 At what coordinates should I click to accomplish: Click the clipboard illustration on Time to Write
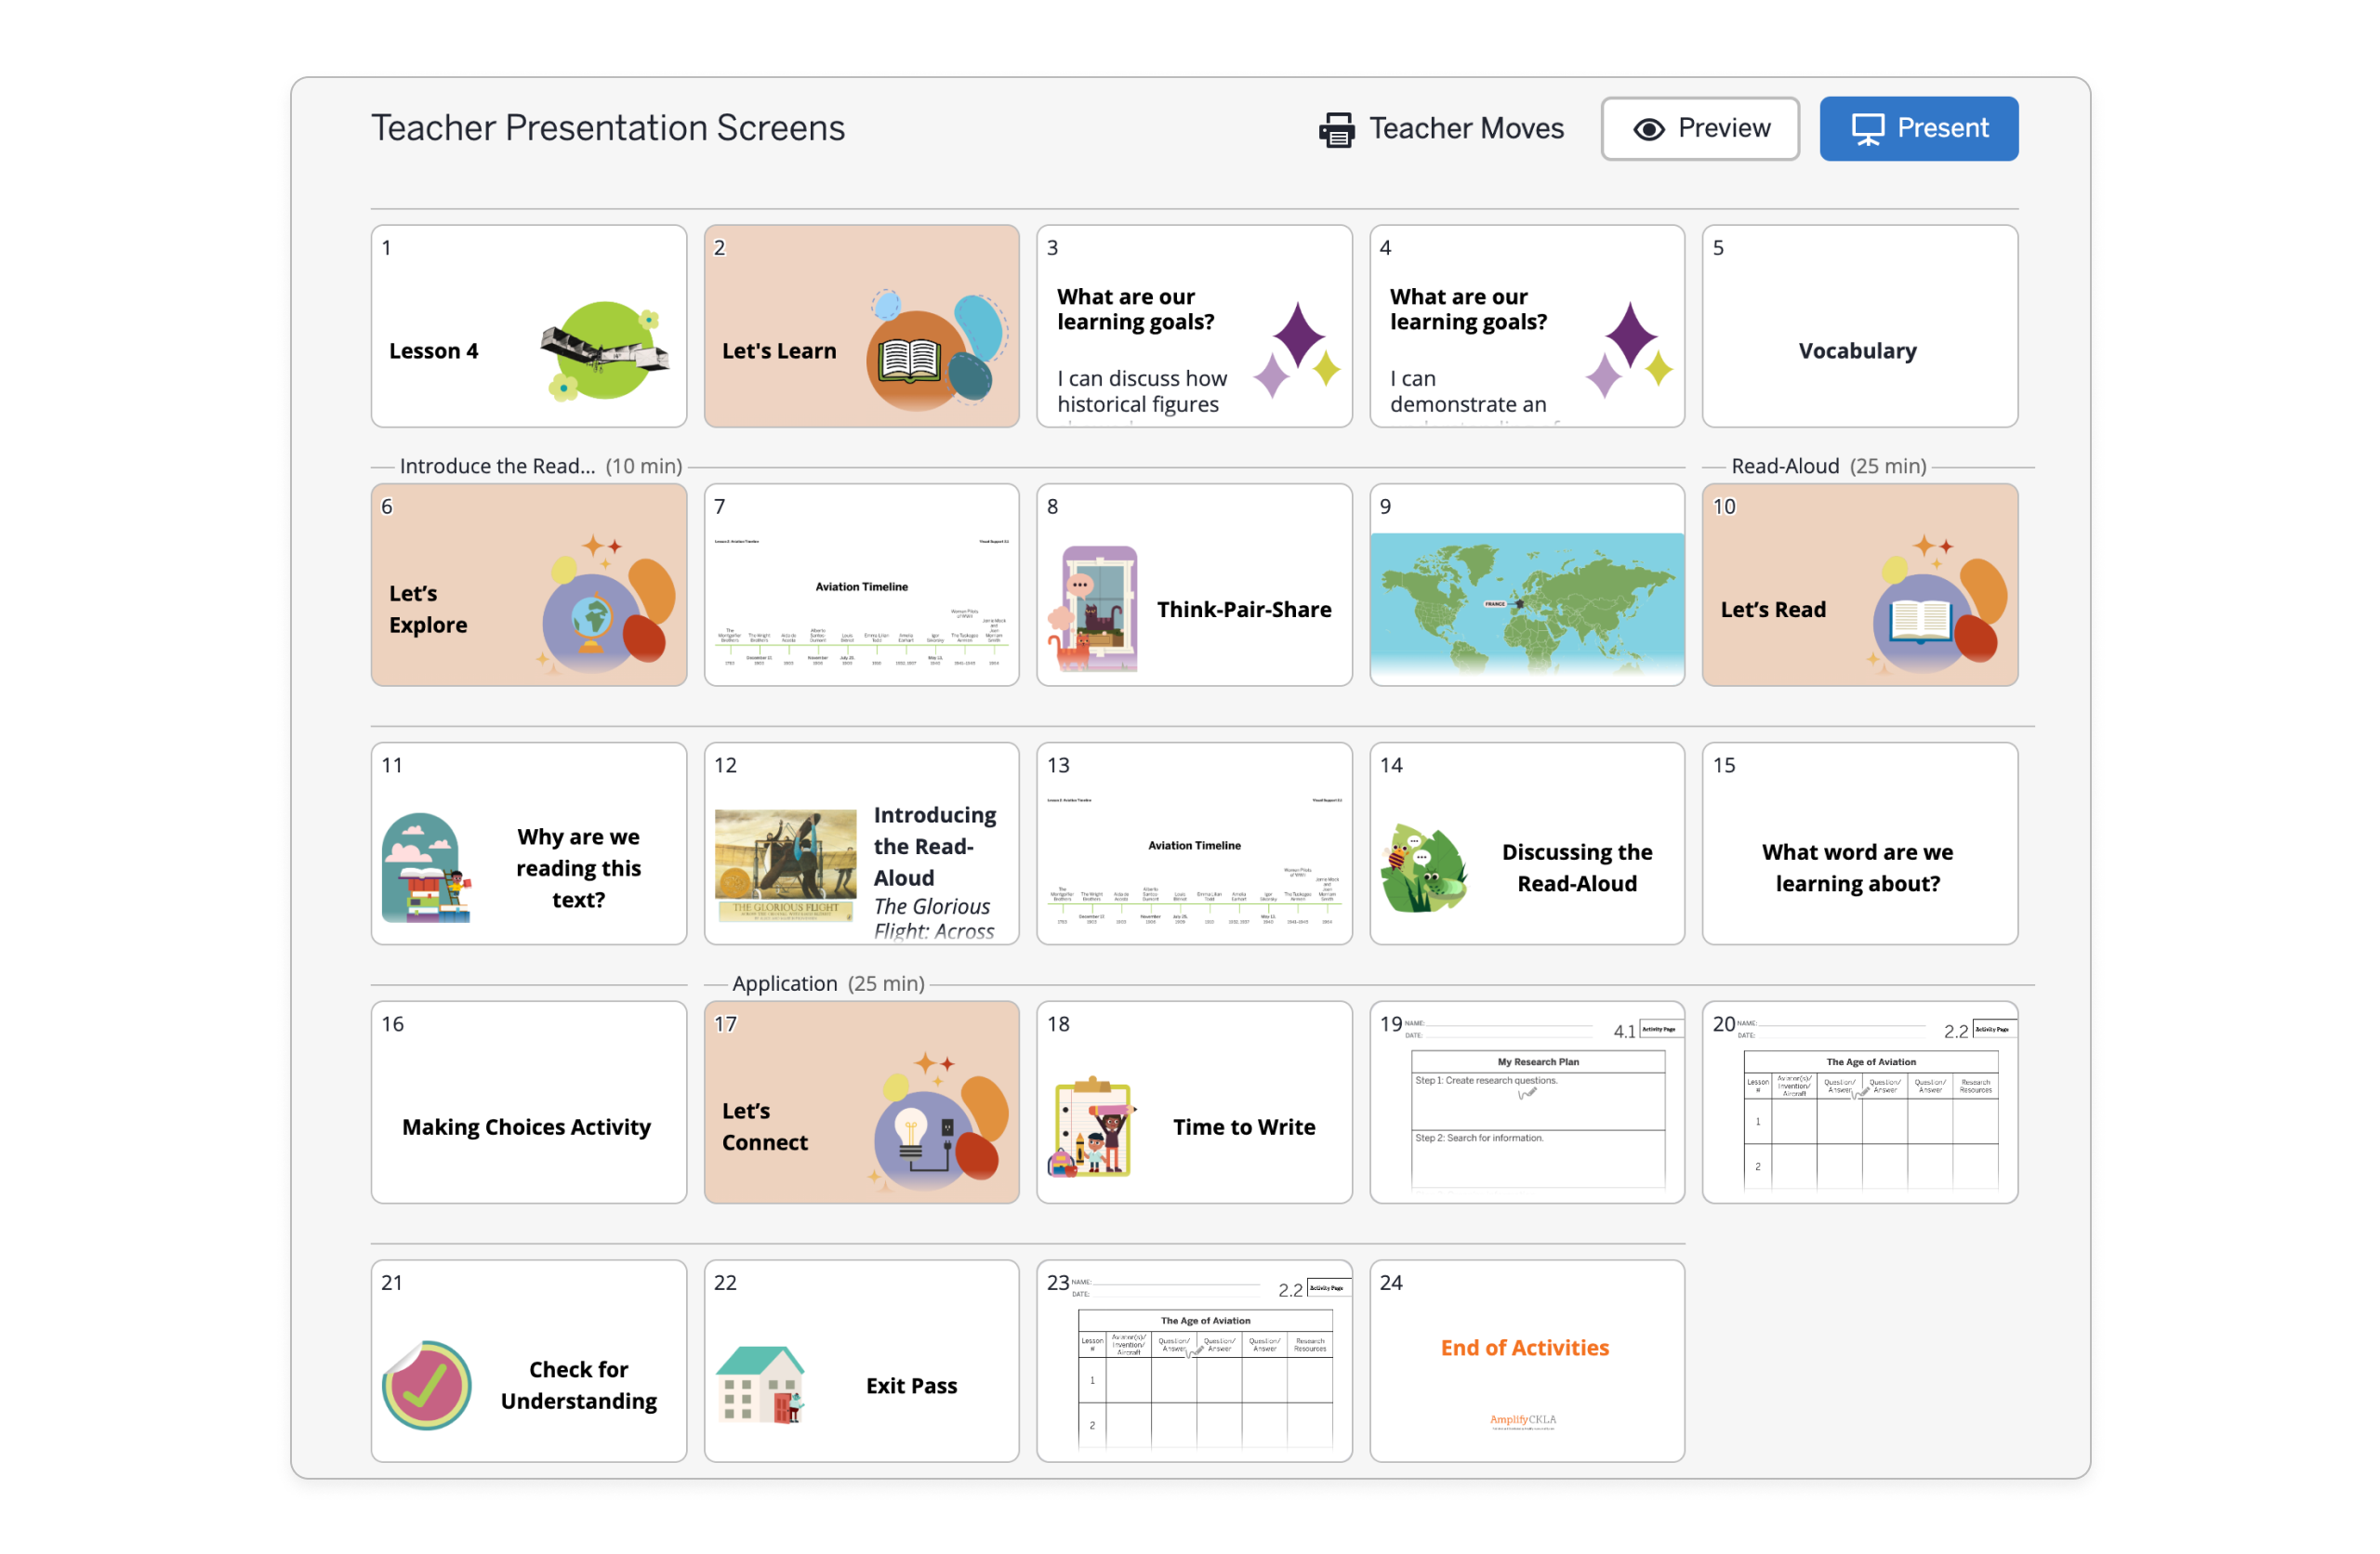click(x=1091, y=1127)
